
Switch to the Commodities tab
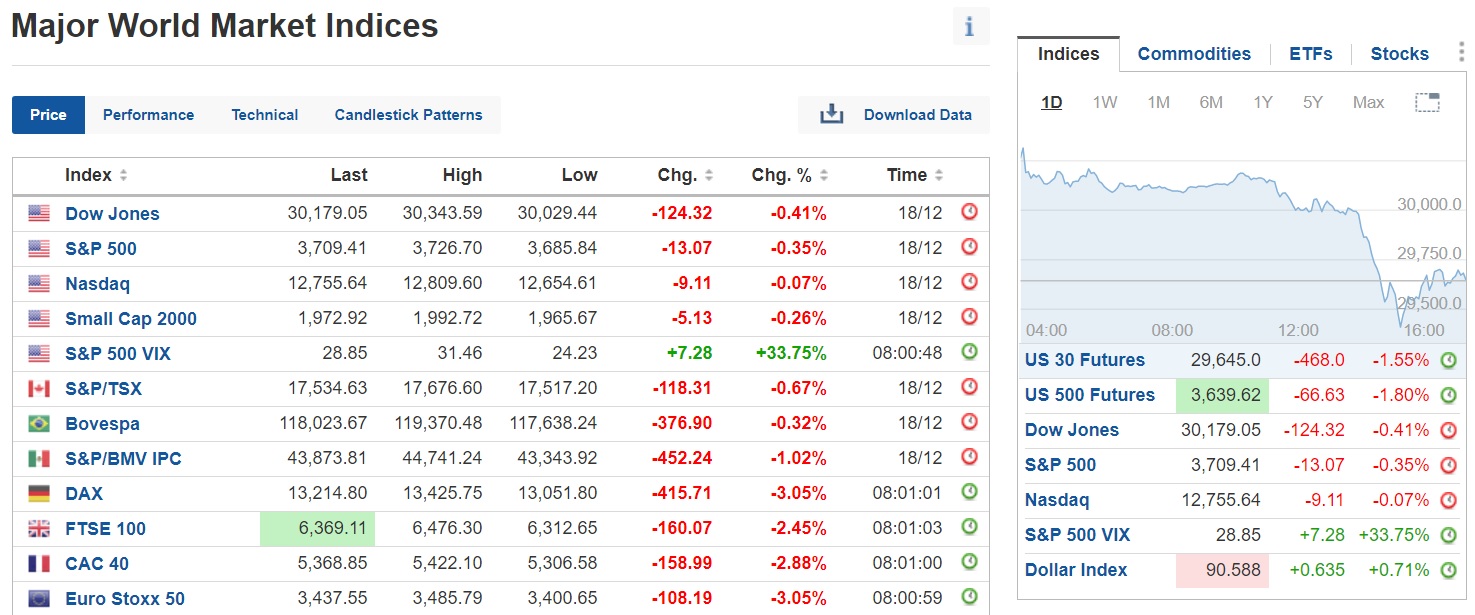pos(1194,54)
